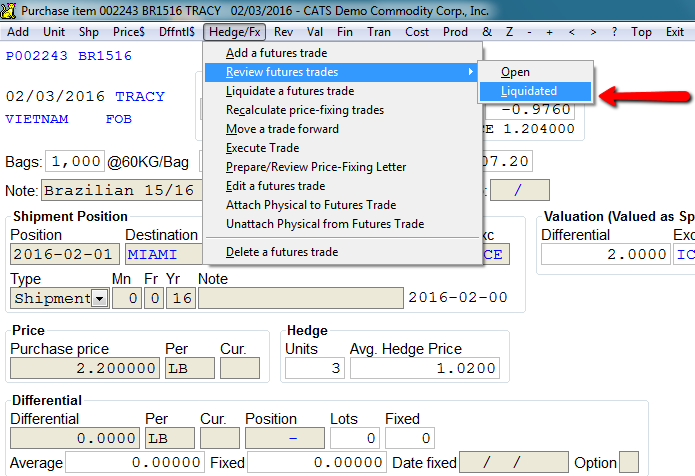Select Review futures trades entry
Screen dimensions: 695x476
pos(343,72)
